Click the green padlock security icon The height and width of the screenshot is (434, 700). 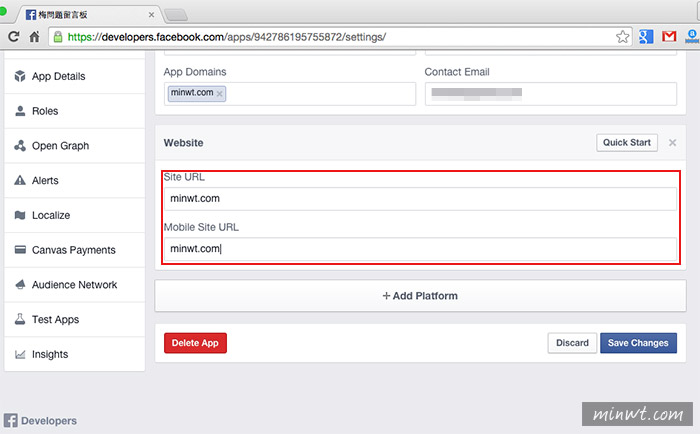pyautogui.click(x=58, y=37)
